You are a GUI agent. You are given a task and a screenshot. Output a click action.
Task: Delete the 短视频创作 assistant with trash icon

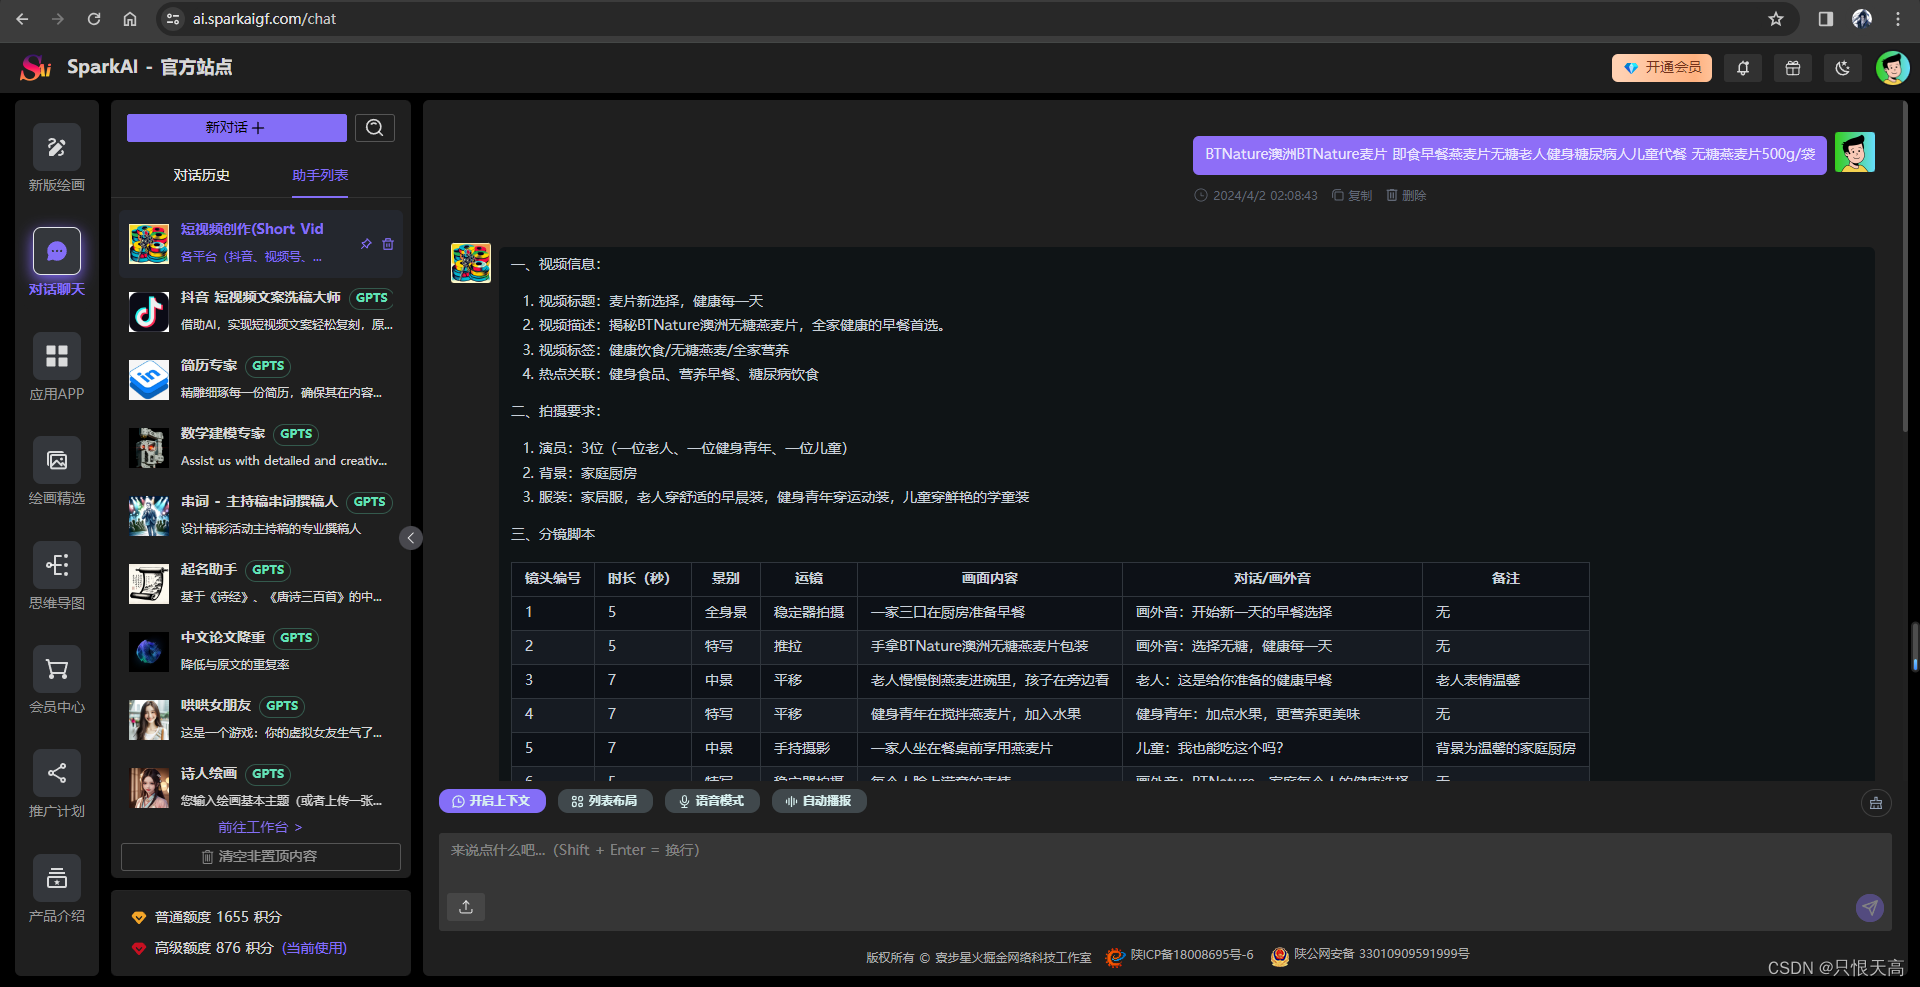click(x=388, y=244)
